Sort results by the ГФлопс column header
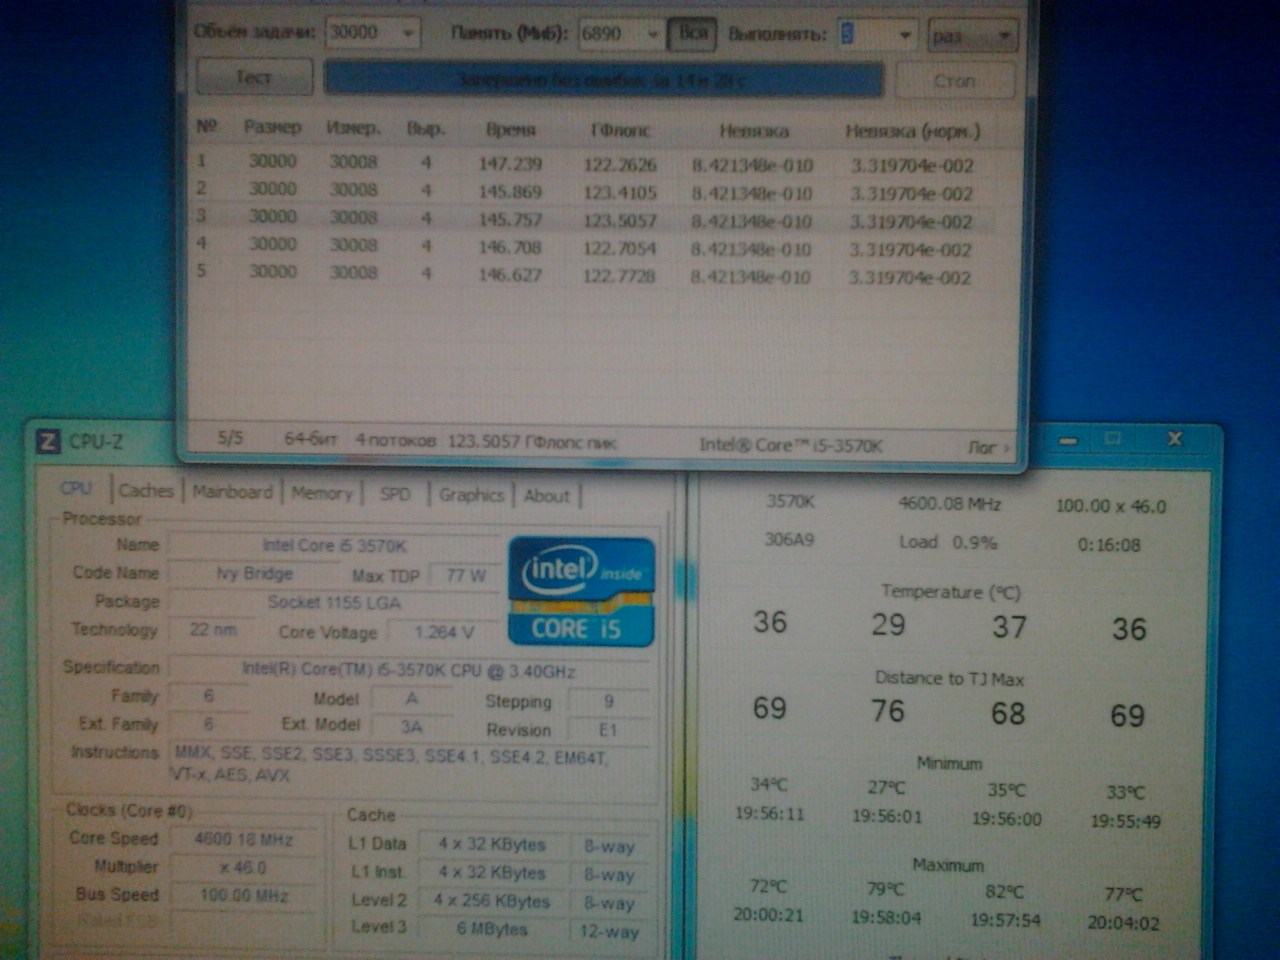1280x960 pixels. pos(621,130)
